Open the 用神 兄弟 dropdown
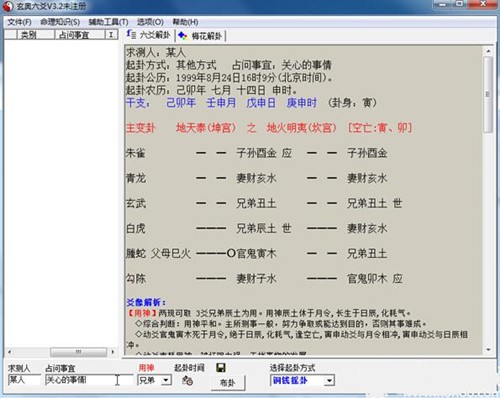500x398 pixels. coord(166,380)
